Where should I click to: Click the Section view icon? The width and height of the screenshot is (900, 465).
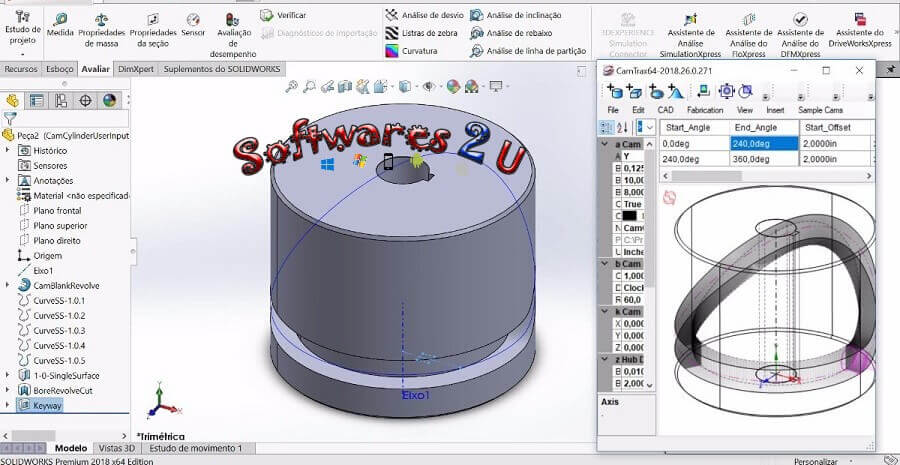pyautogui.click(x=345, y=87)
